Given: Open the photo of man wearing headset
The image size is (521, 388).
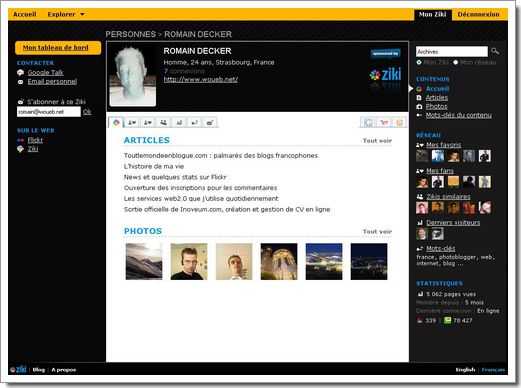Looking at the screenshot, I should coord(189,261).
